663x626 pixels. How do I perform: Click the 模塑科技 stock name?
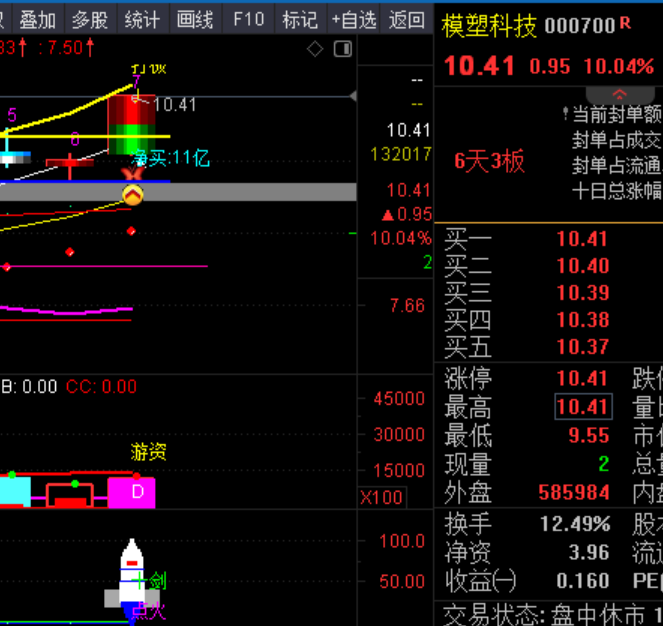click(x=489, y=25)
